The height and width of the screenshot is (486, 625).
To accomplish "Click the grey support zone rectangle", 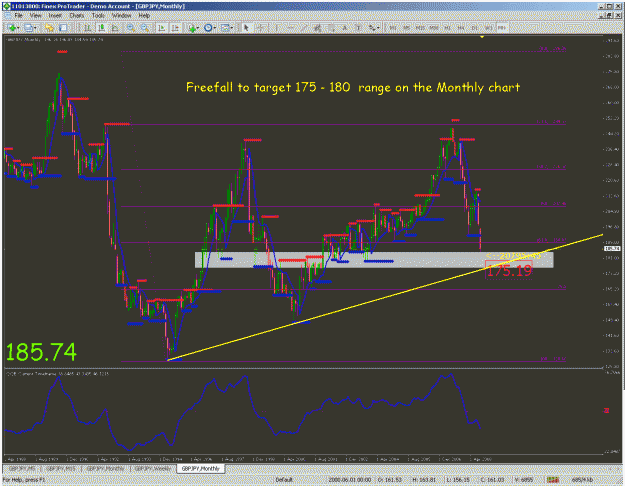I will (x=374, y=260).
